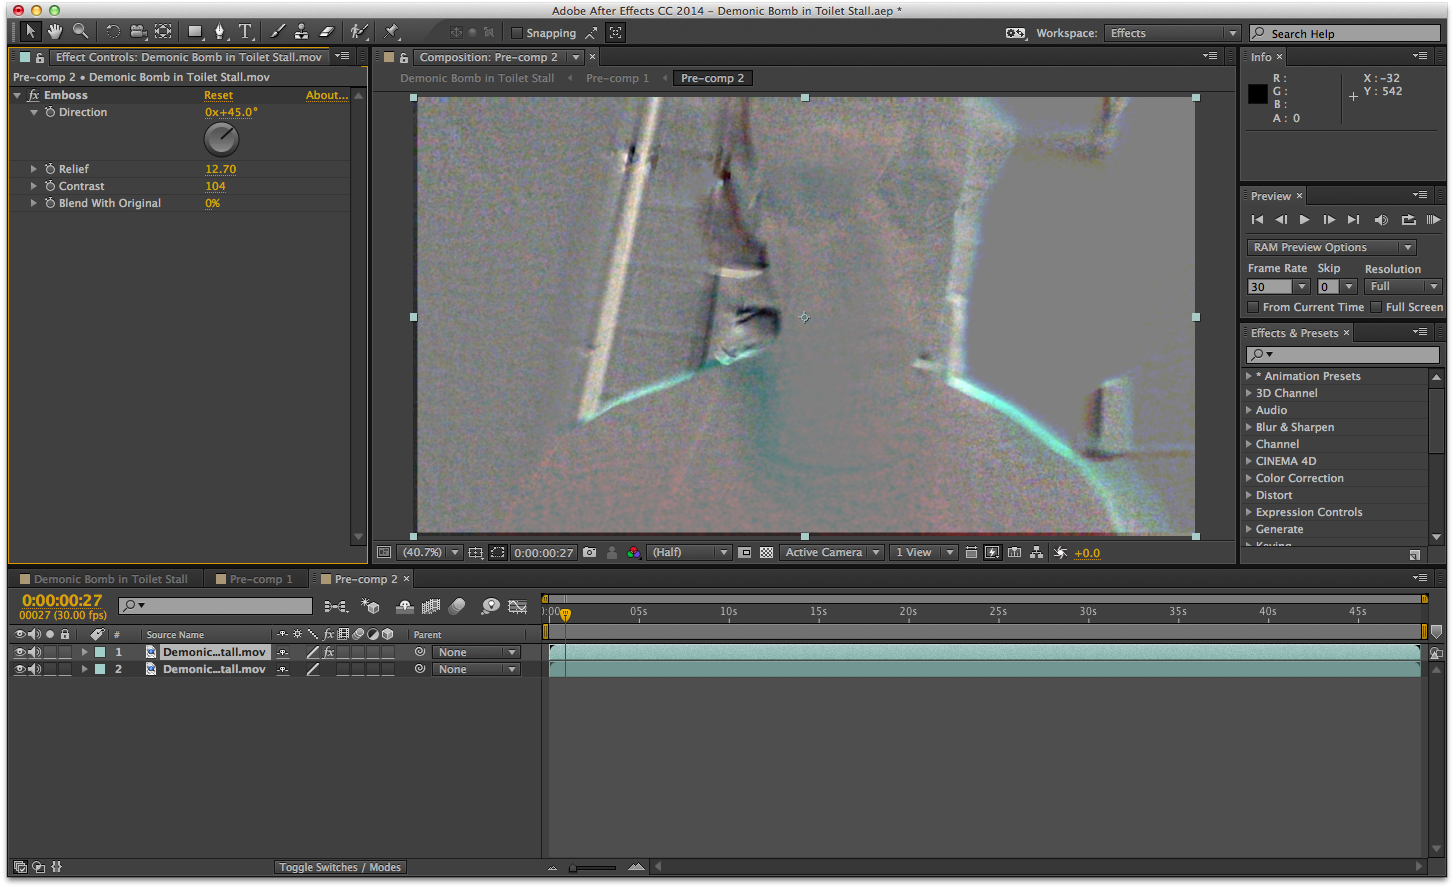Select the Puppet Pin tool
This screenshot has width=1454, height=888.
(392, 32)
